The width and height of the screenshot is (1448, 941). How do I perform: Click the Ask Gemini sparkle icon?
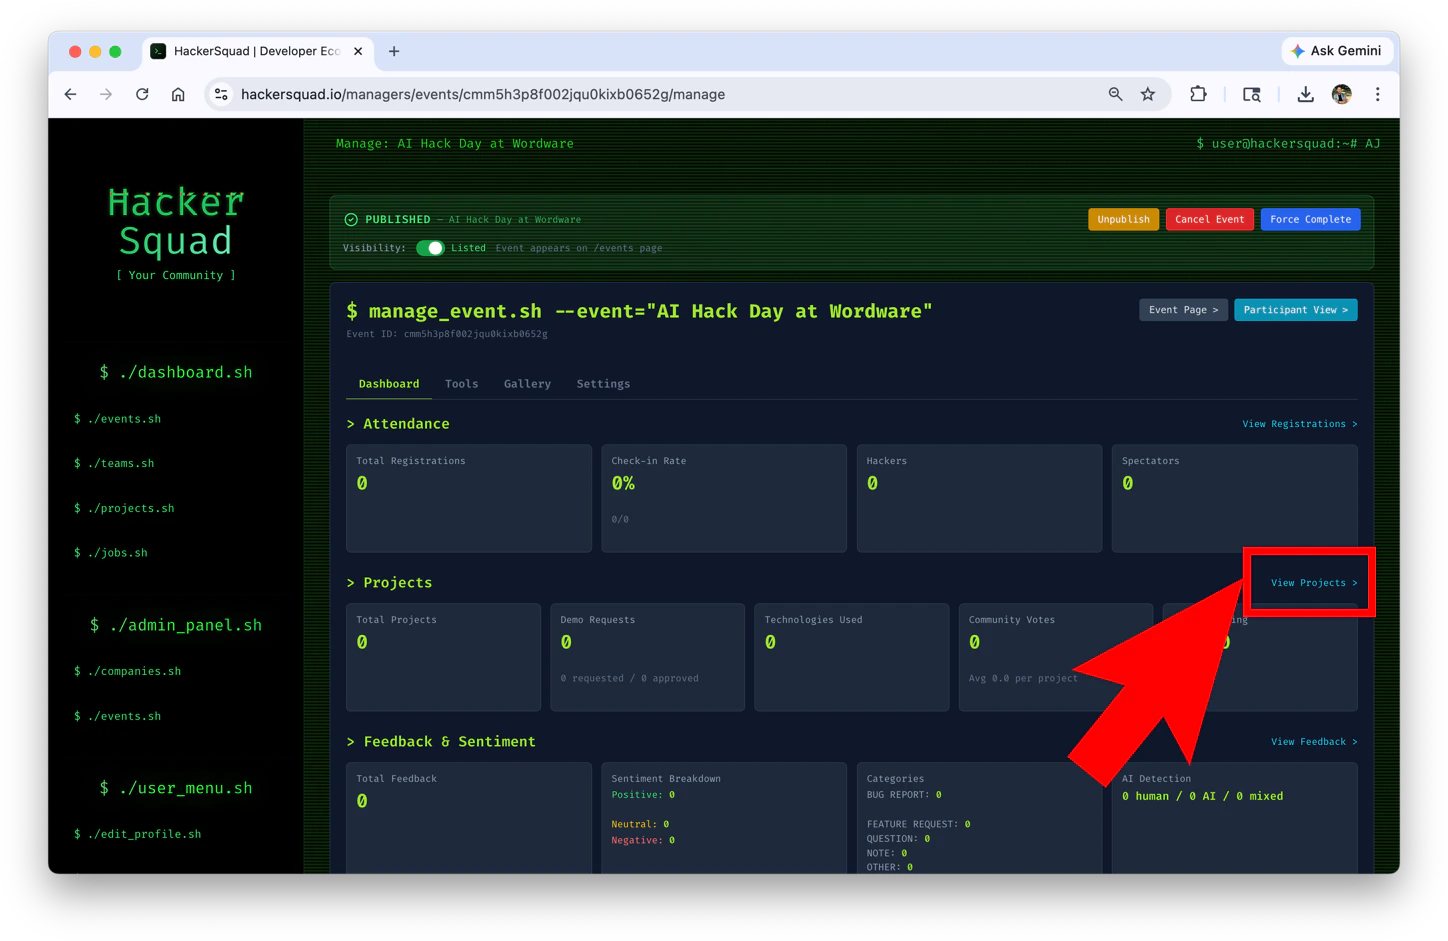[1298, 50]
